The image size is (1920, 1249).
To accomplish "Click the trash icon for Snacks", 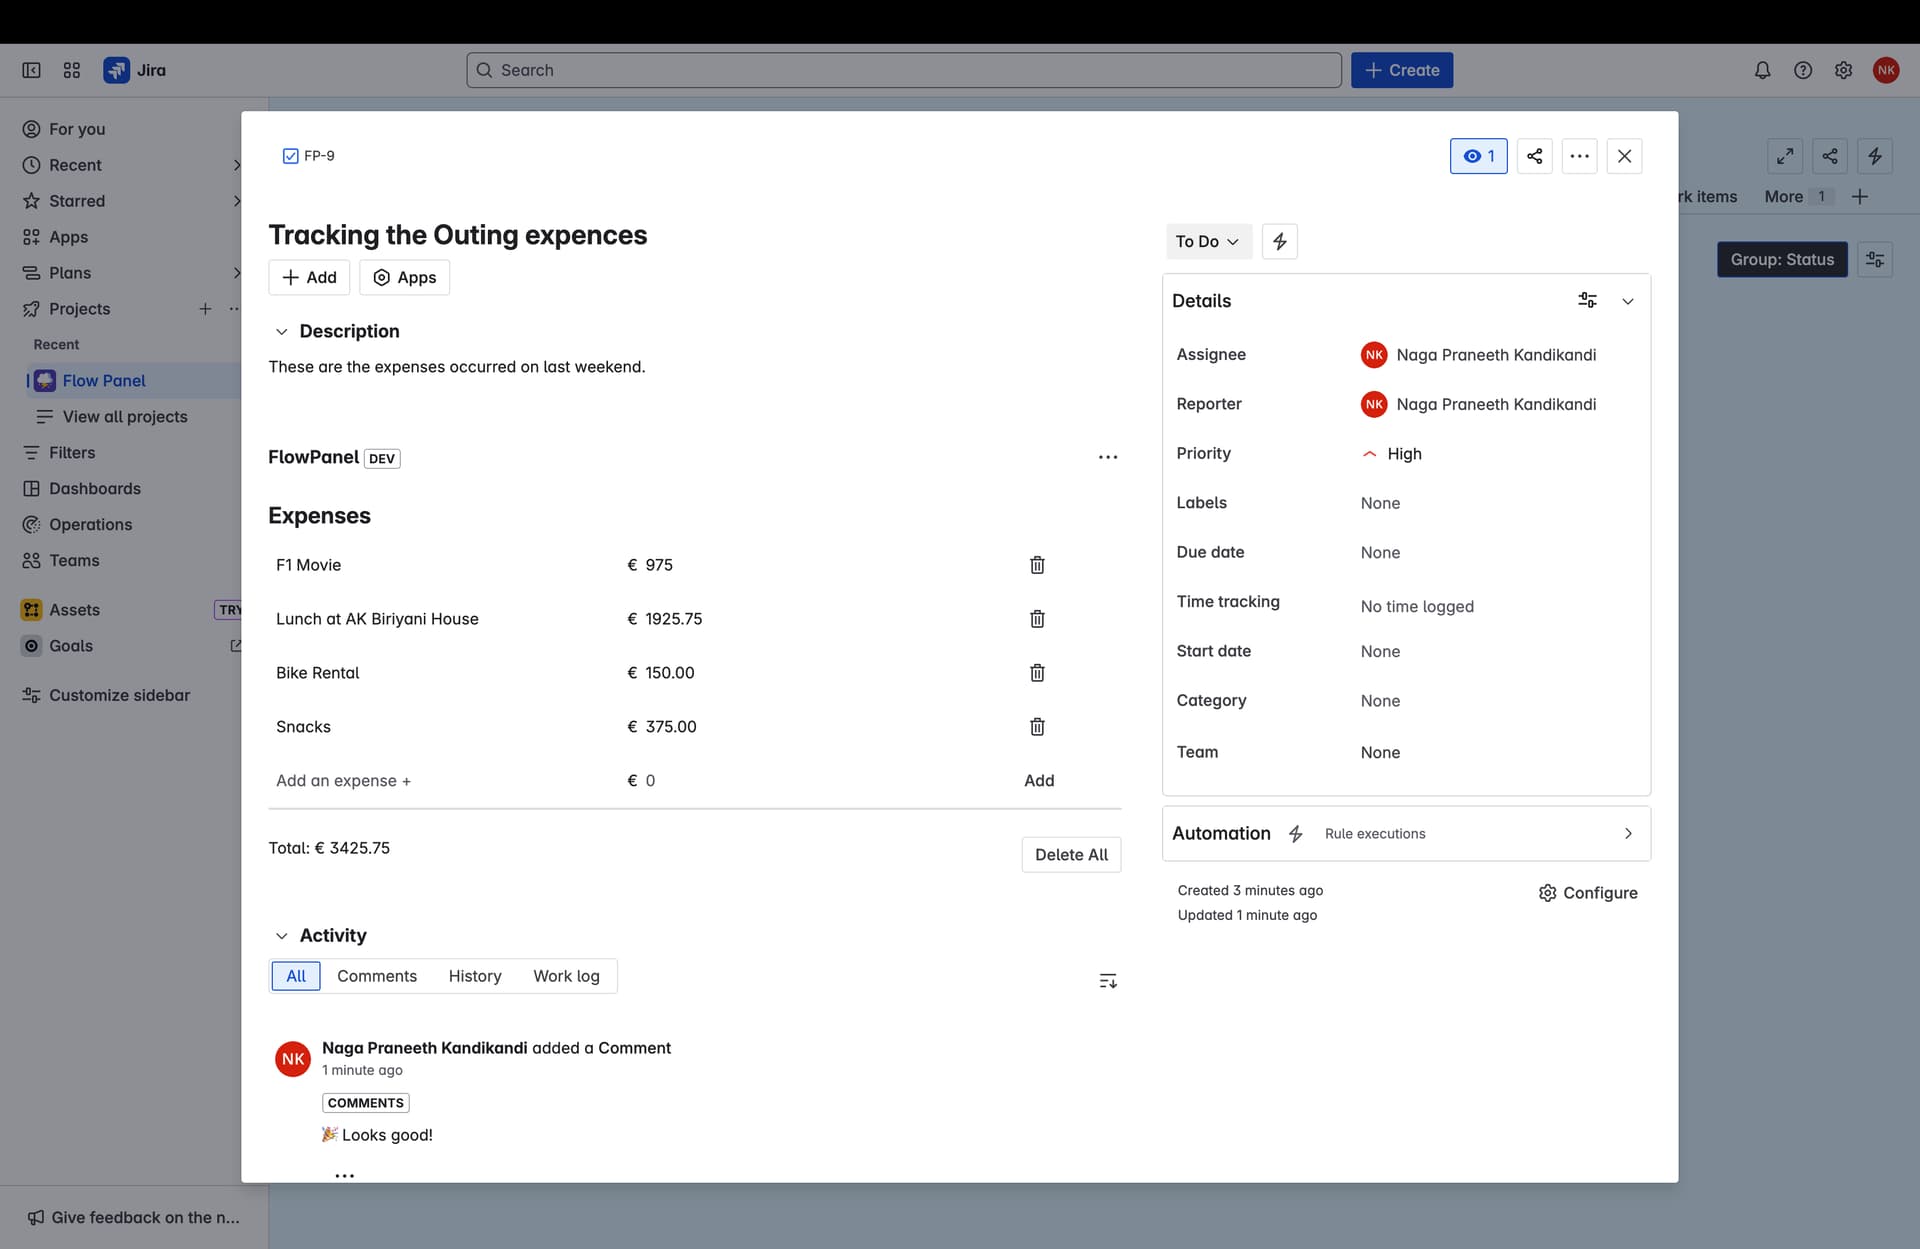I will pyautogui.click(x=1037, y=727).
